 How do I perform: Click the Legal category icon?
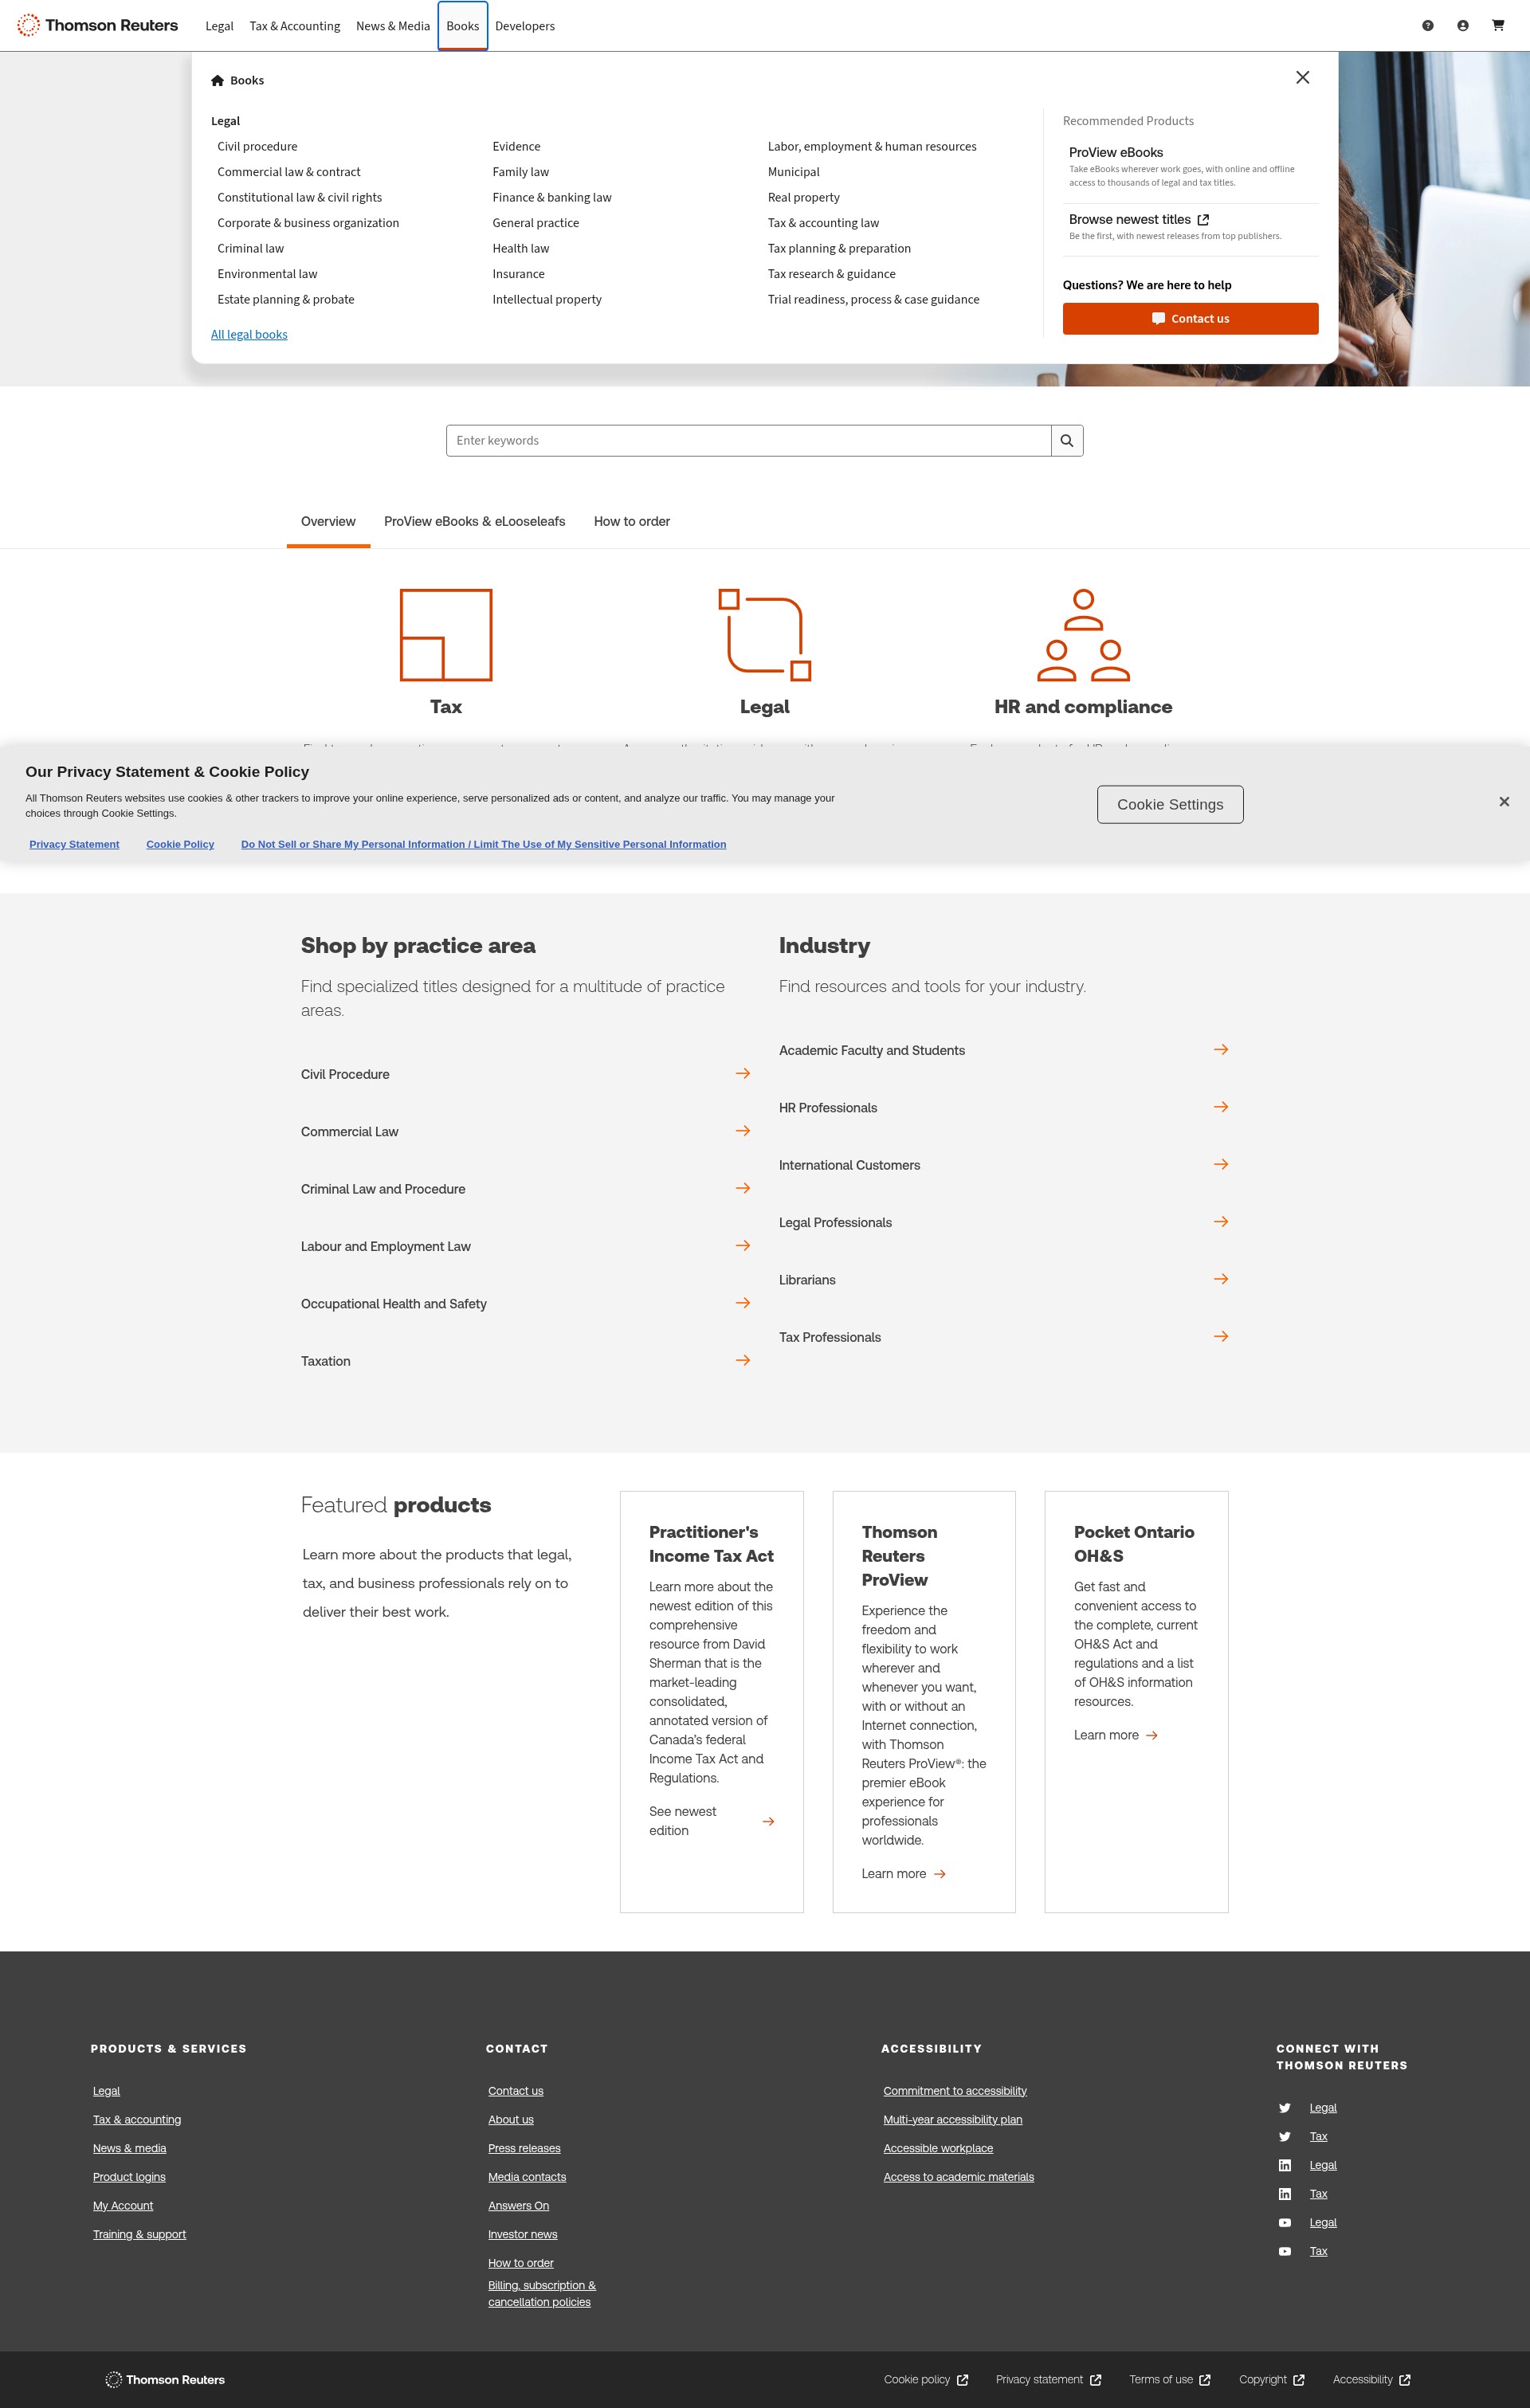point(764,635)
